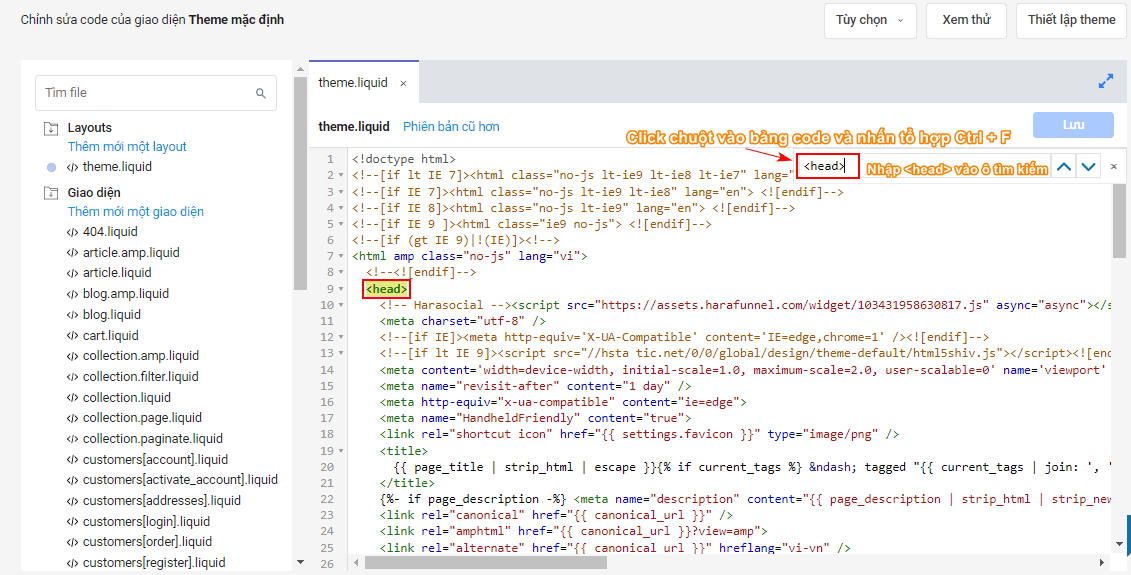Image resolution: width=1131 pixels, height=575 pixels.
Task: Close the code search box
Action: (x=1113, y=167)
